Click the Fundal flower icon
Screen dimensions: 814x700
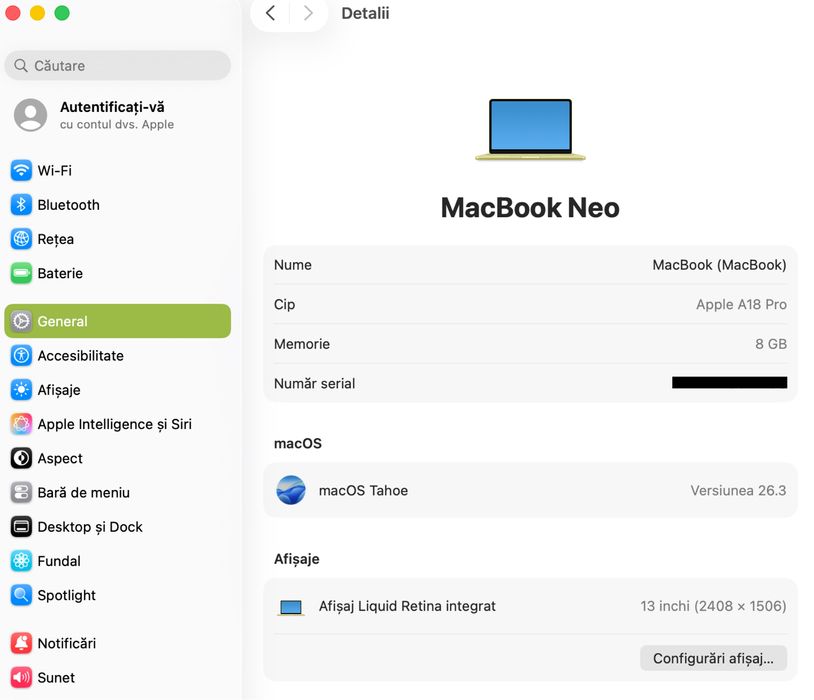21,561
